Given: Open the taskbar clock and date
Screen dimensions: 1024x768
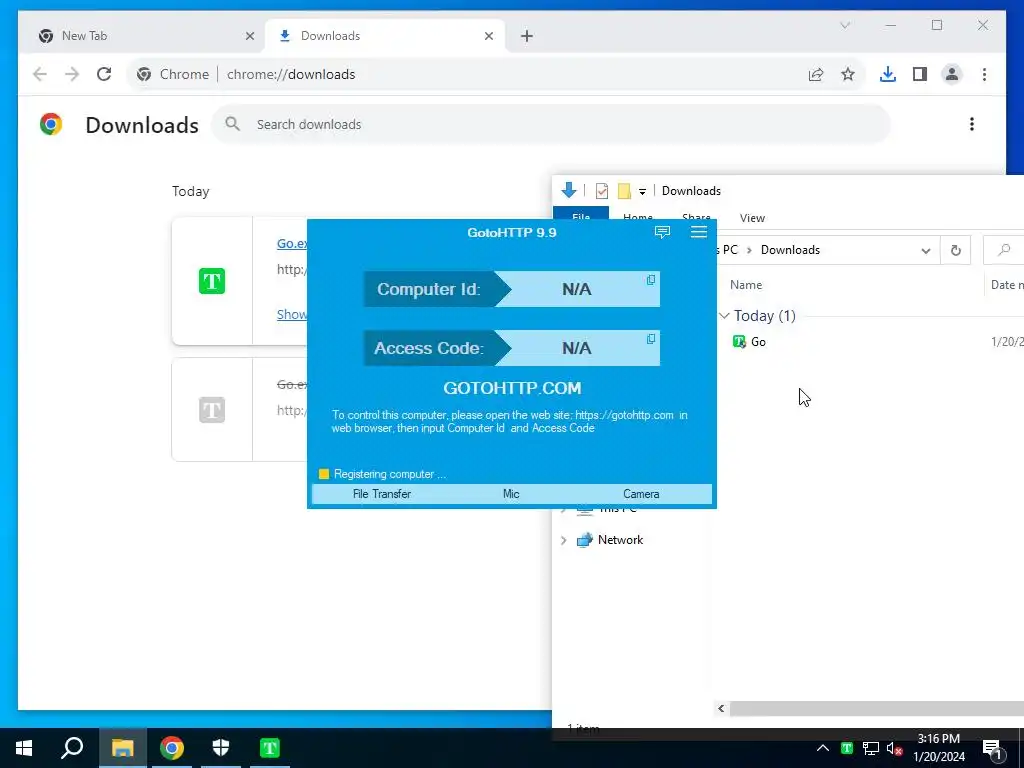Looking at the screenshot, I should (x=938, y=748).
